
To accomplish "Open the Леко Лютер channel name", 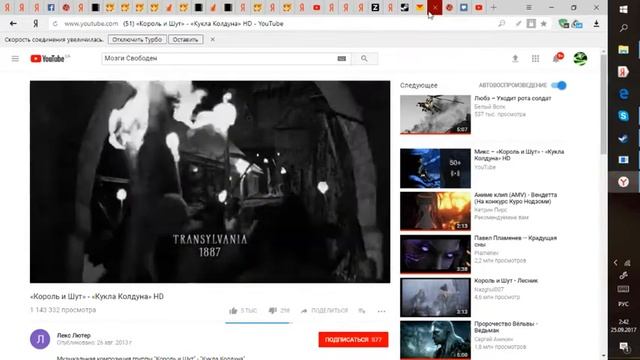I will pos(73,335).
